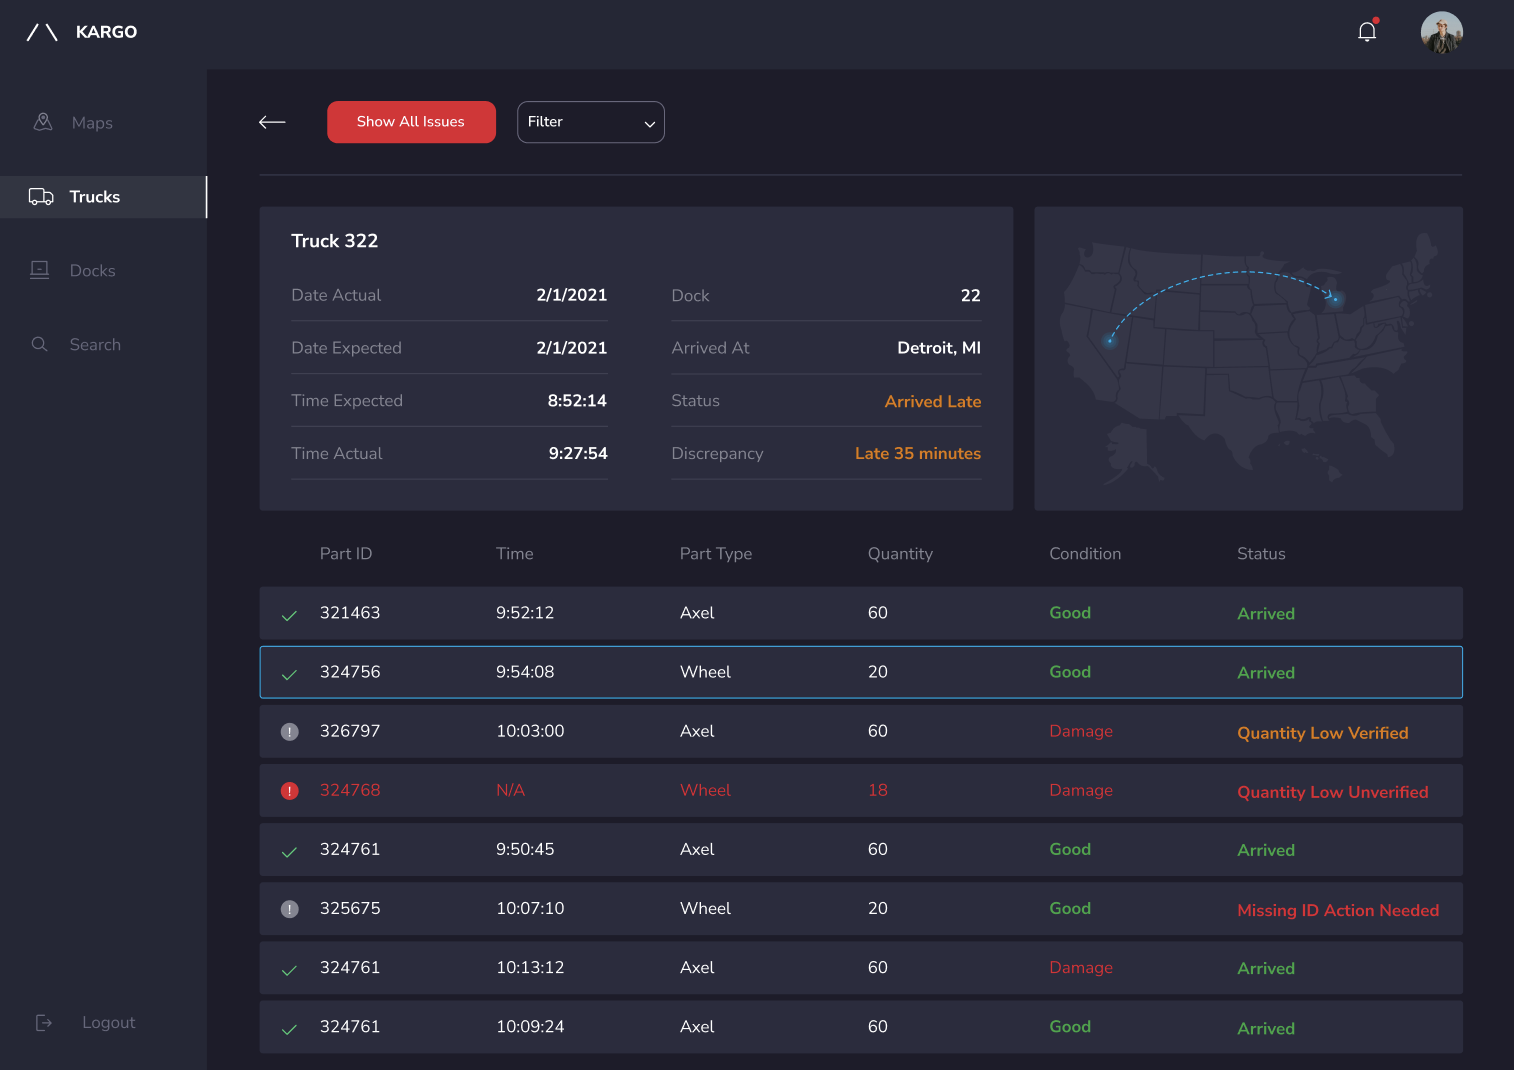Open the Filter dropdown

590,122
